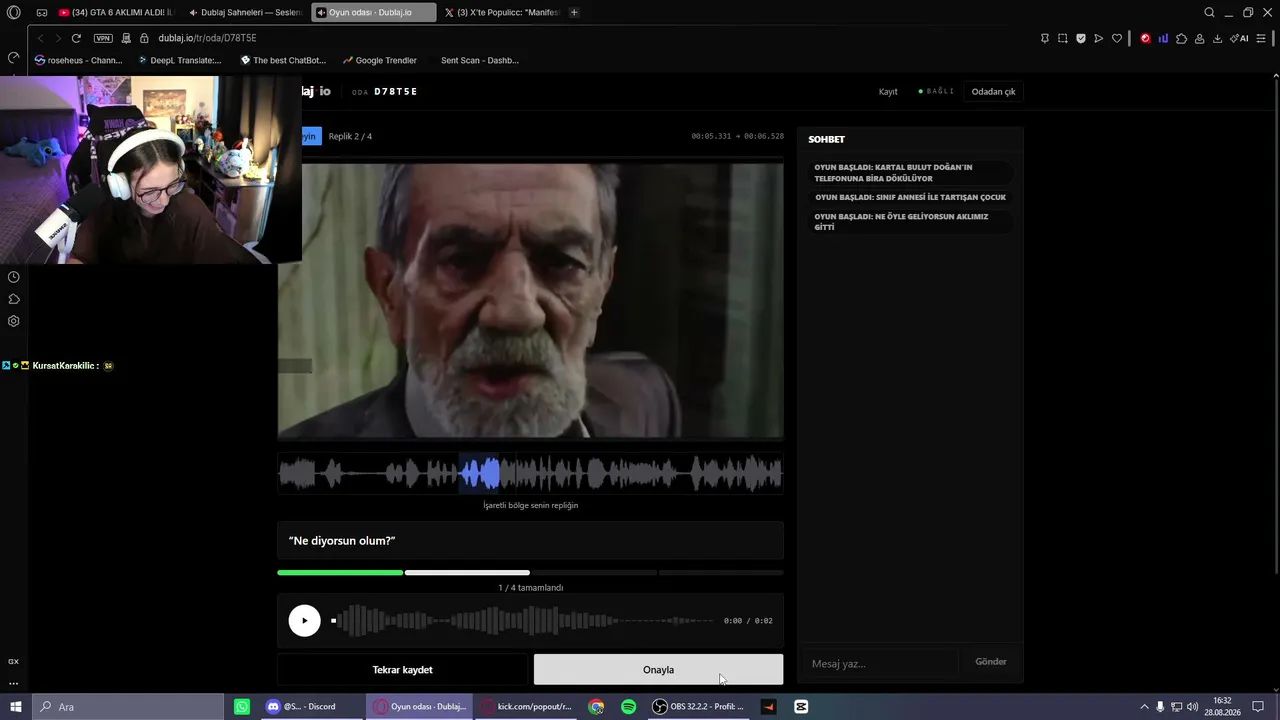This screenshot has height=720, width=1280.
Task: Focus the Mesaj yaz chat input
Action: pos(880,663)
